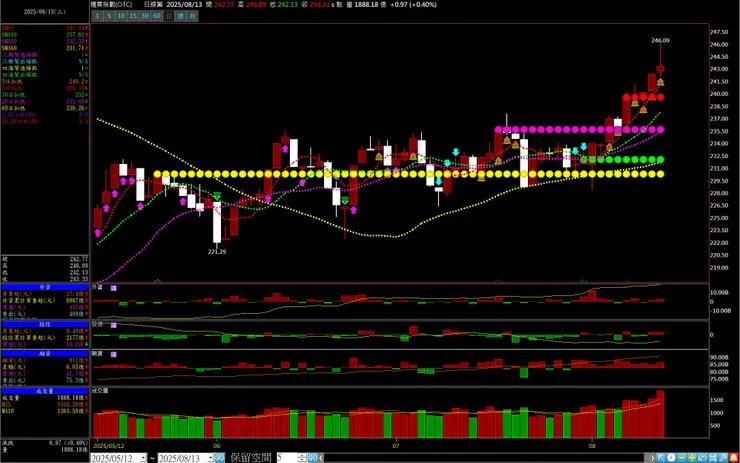The height and width of the screenshot is (463, 740).
Task: Click the round clock icon in bottom toolbar
Action: point(671,458)
